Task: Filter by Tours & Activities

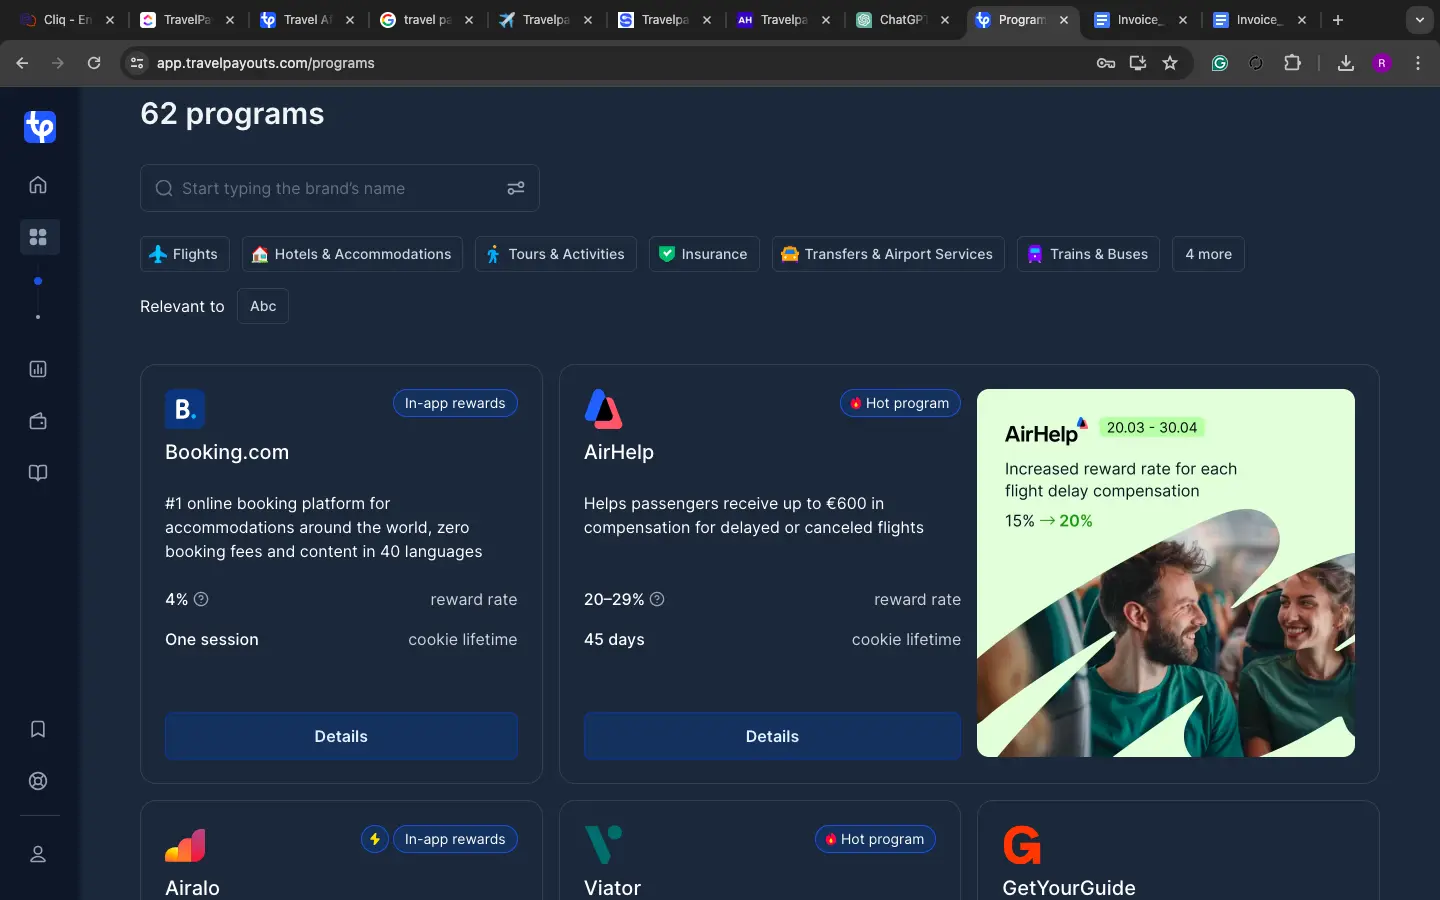Action: pos(556,254)
